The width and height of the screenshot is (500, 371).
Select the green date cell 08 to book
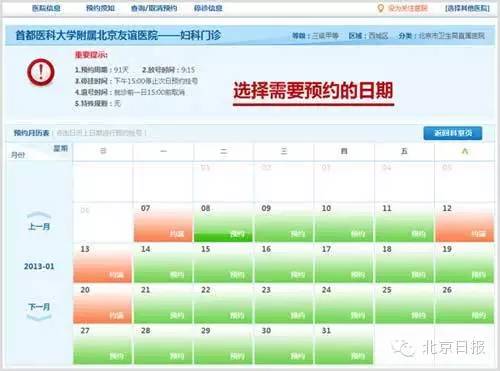click(223, 222)
